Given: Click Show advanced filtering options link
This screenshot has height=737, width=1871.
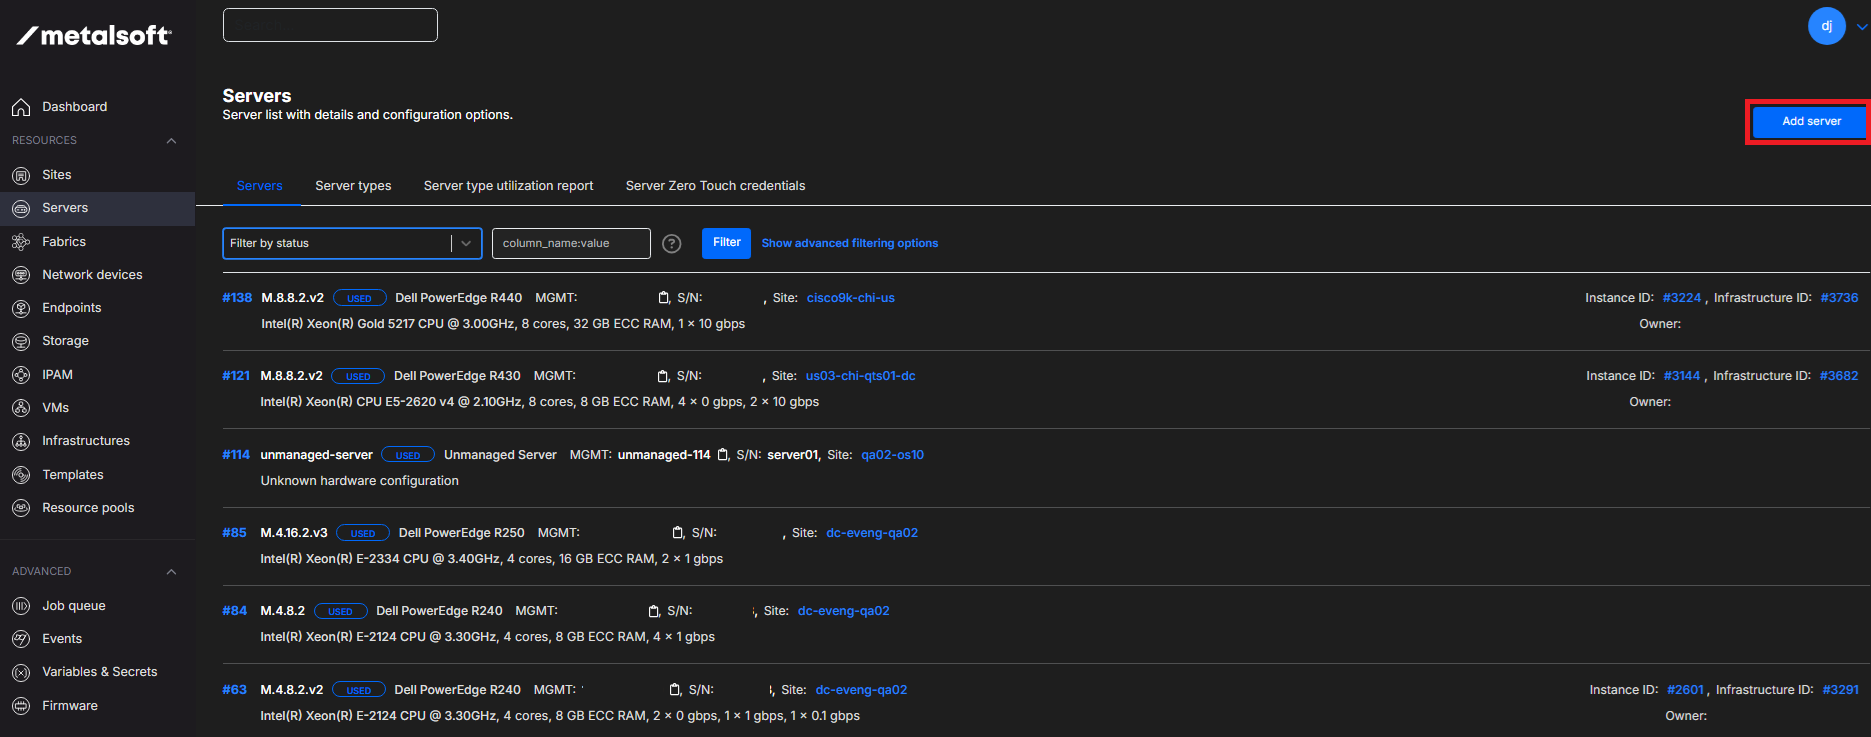Looking at the screenshot, I should pyautogui.click(x=849, y=243).
